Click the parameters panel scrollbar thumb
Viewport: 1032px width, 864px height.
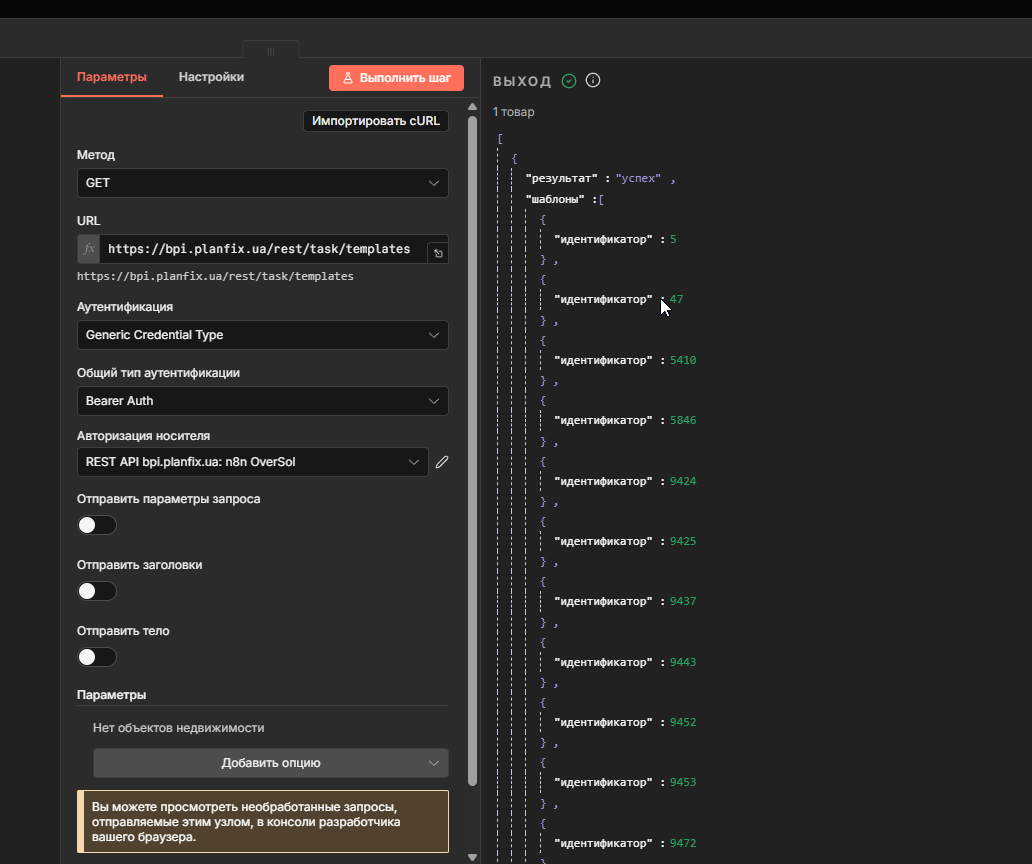point(472,451)
